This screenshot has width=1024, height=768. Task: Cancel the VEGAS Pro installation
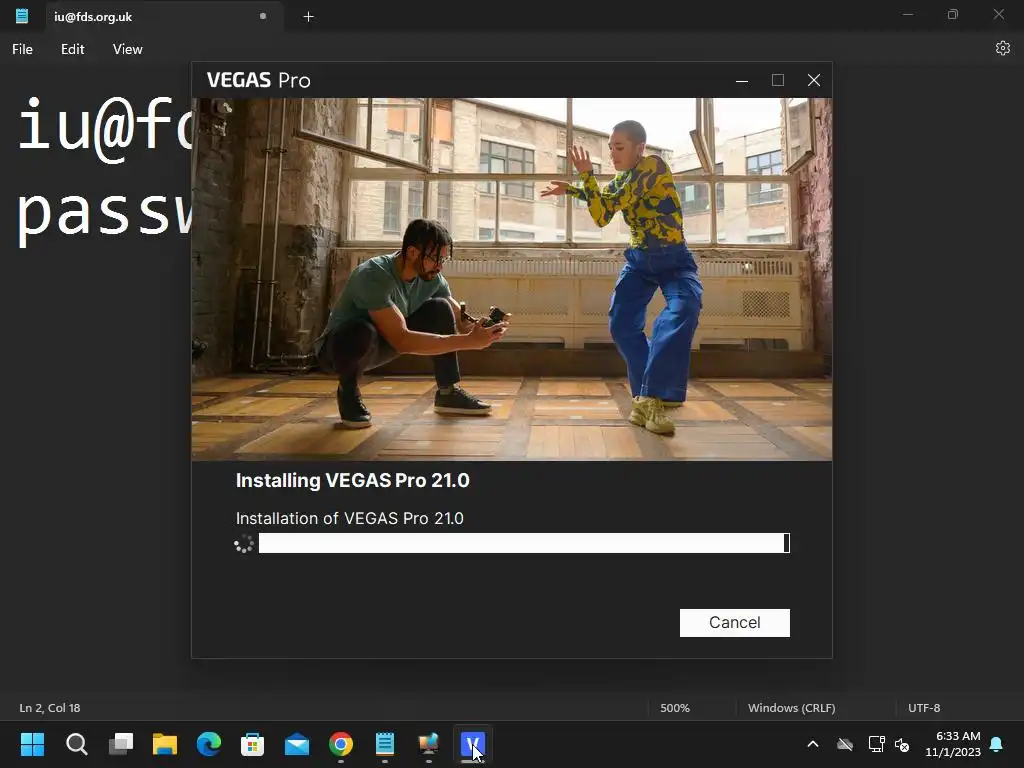[735, 622]
